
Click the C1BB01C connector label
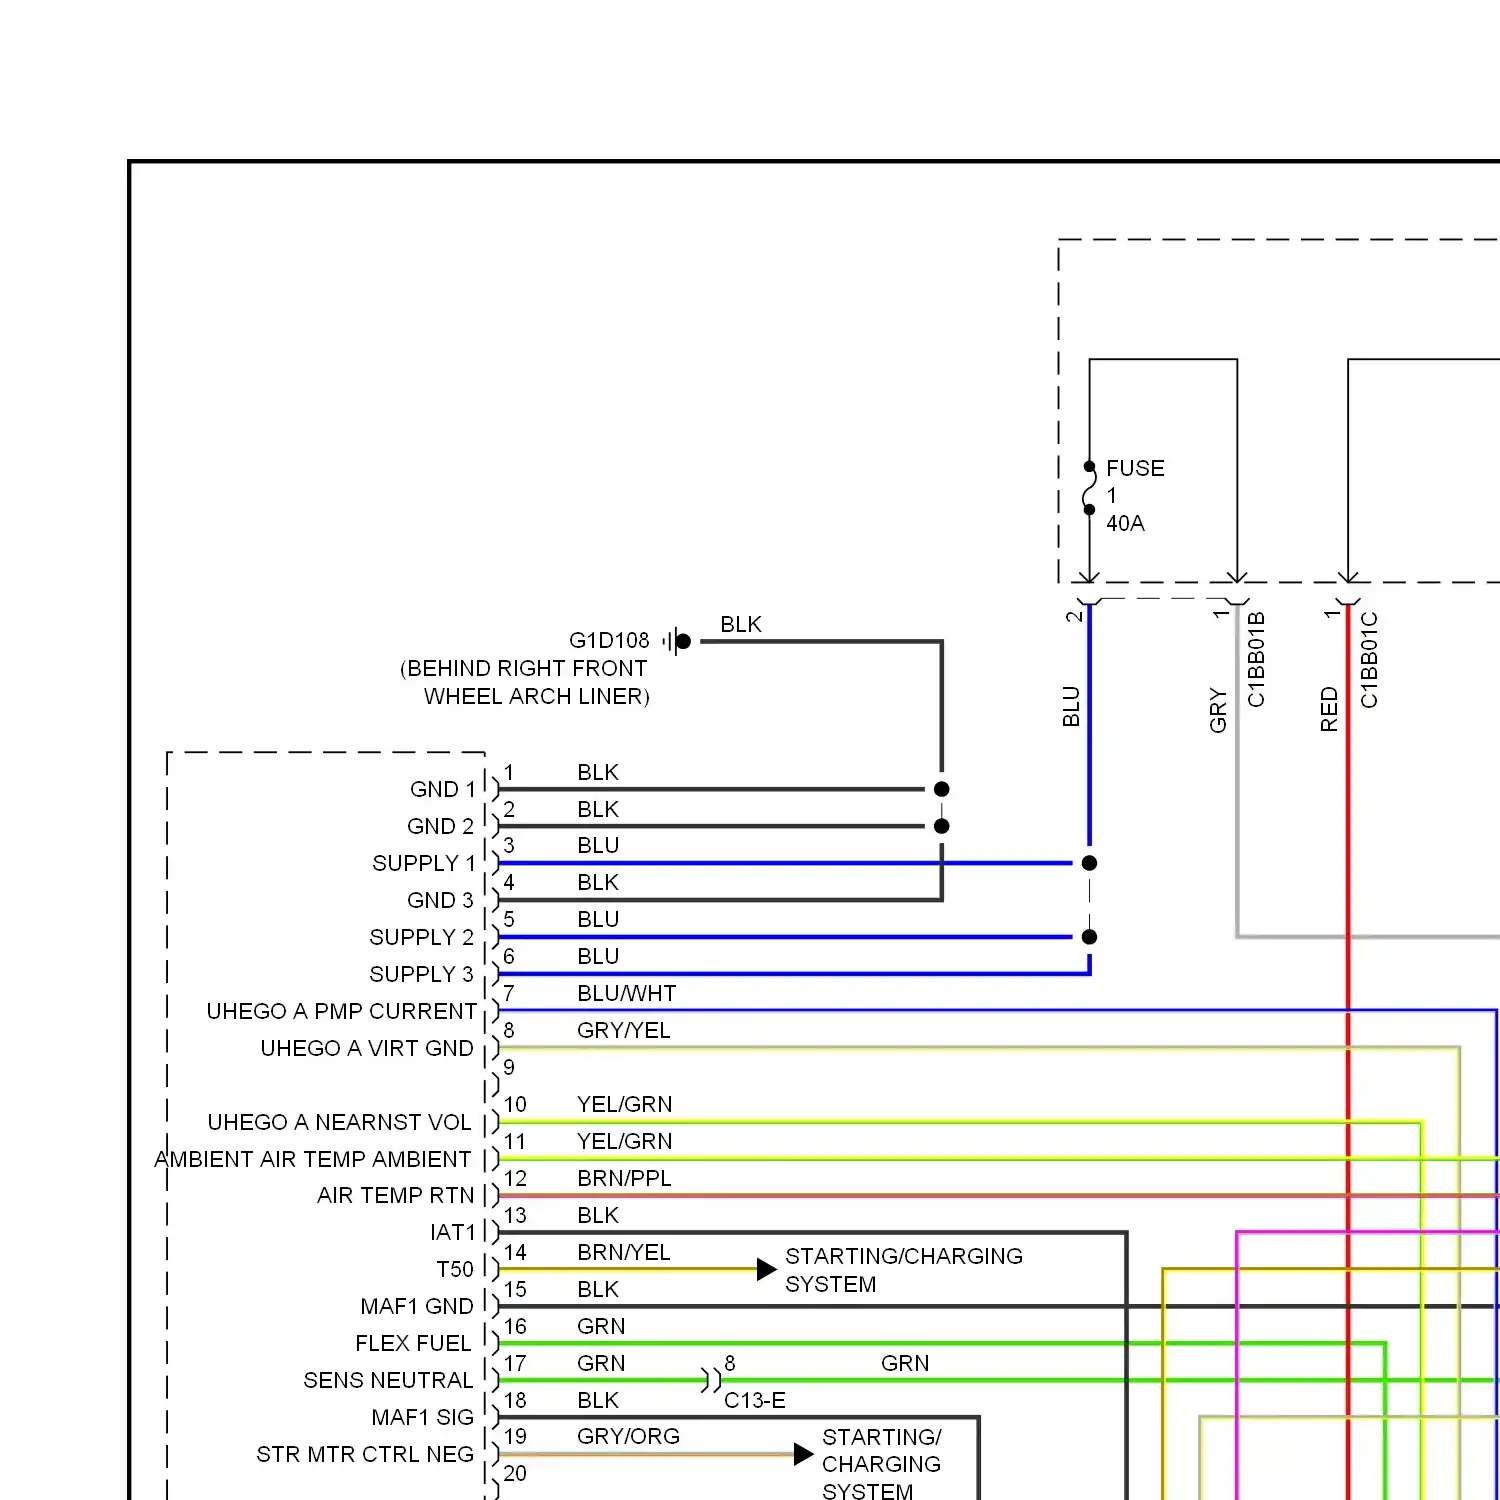1370,659
